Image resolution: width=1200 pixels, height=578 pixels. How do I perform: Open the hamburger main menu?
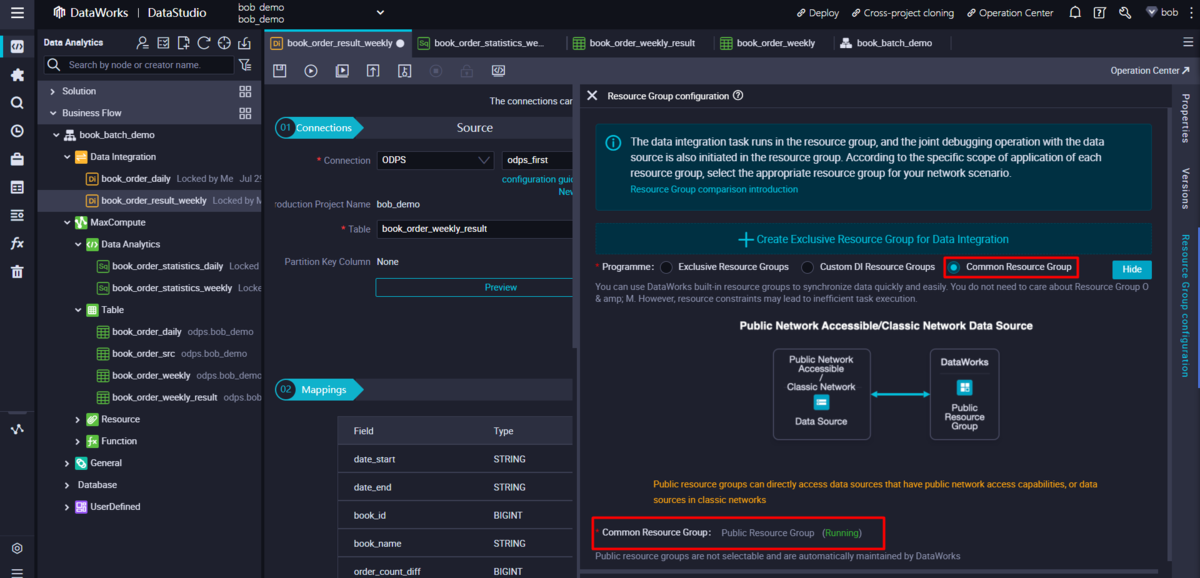pos(17,13)
